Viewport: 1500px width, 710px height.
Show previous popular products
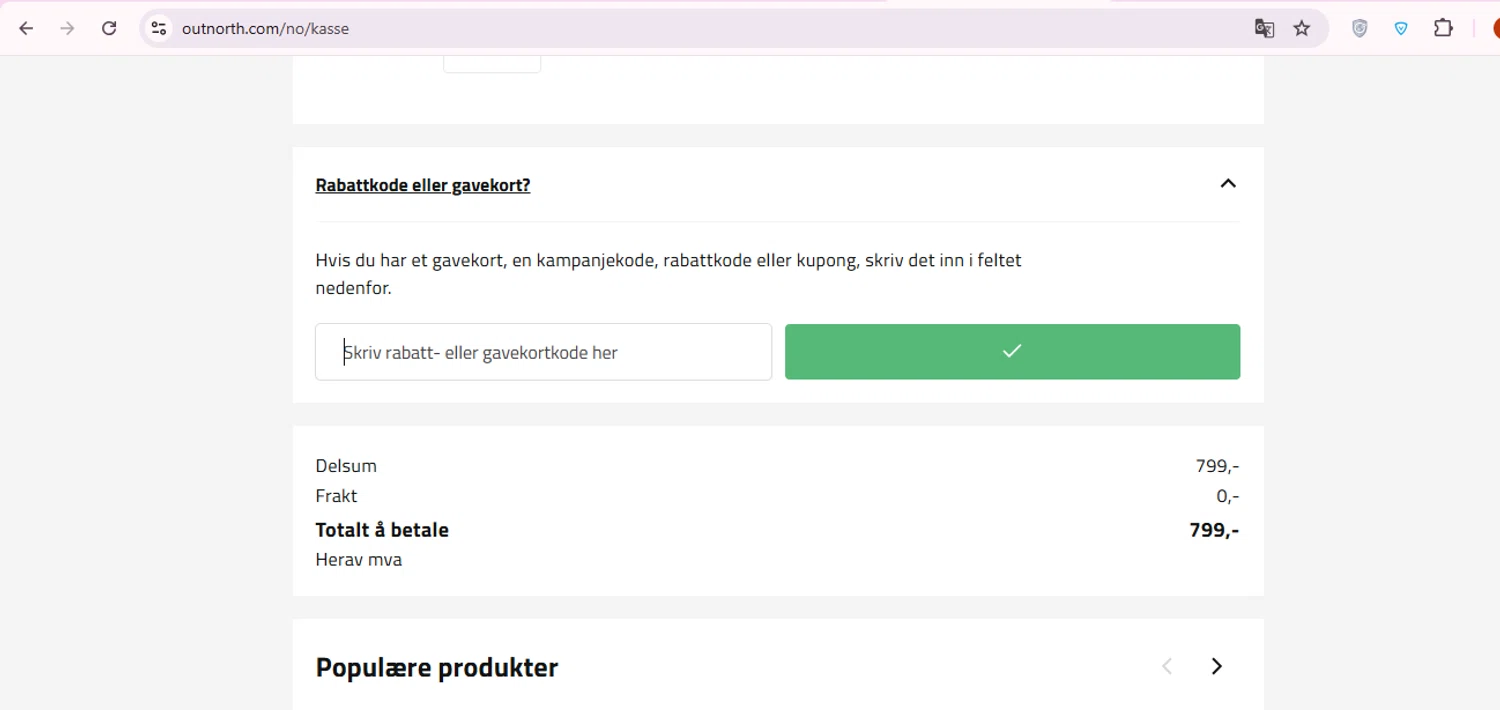(1167, 666)
